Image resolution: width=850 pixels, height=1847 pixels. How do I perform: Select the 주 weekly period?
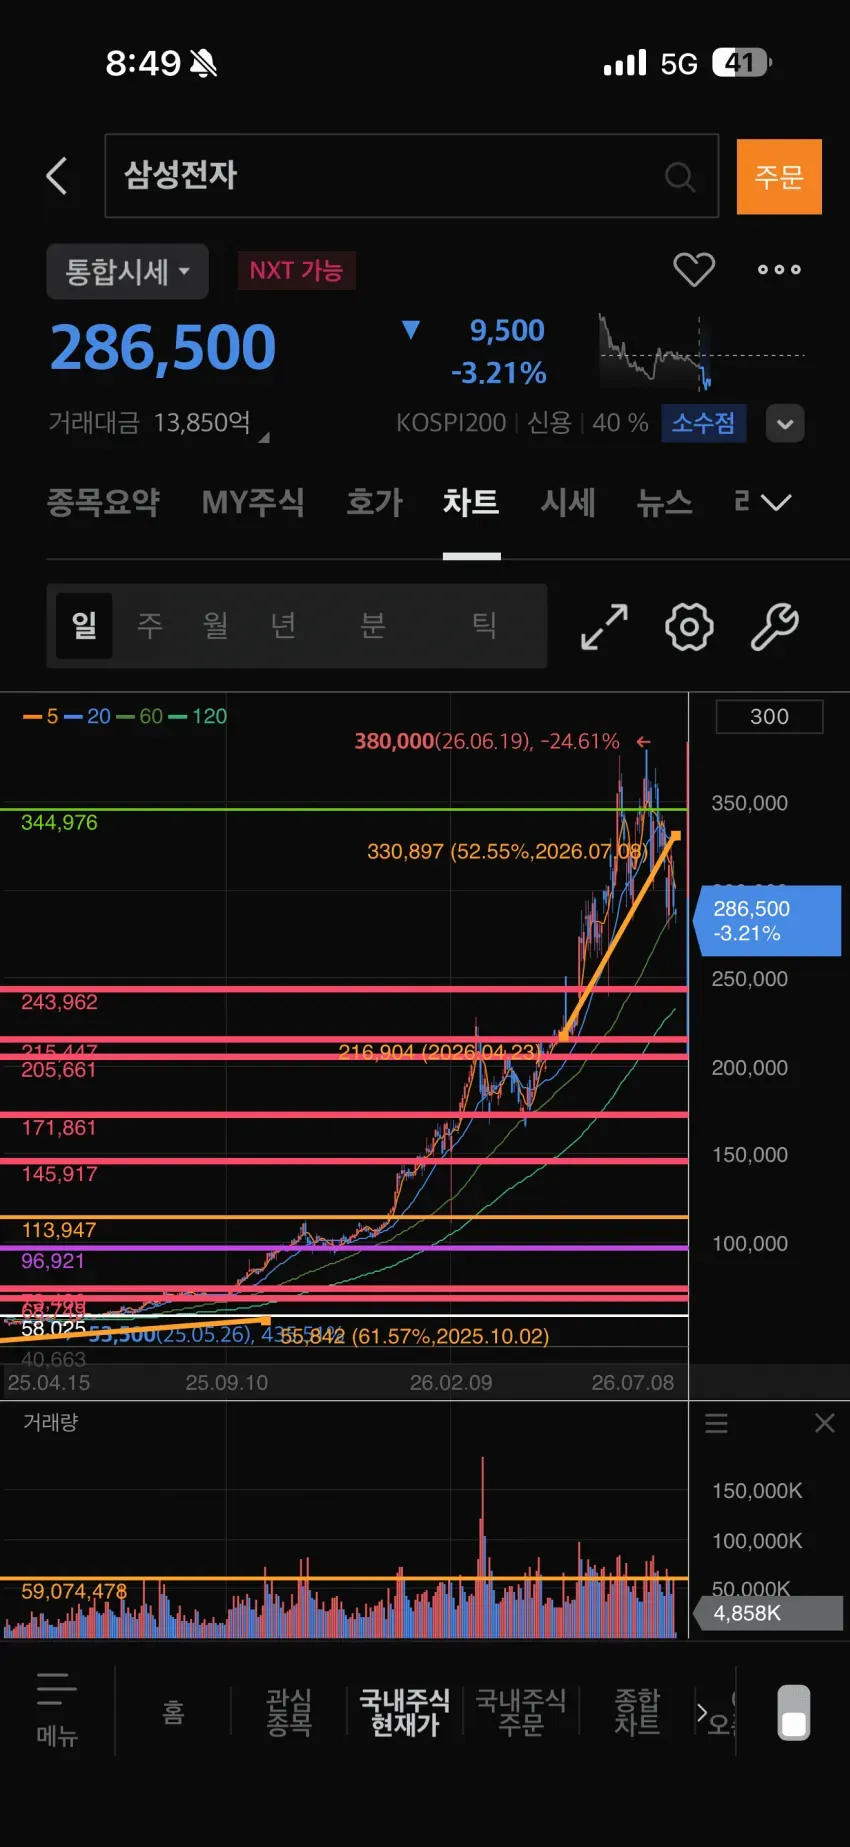[x=150, y=626]
